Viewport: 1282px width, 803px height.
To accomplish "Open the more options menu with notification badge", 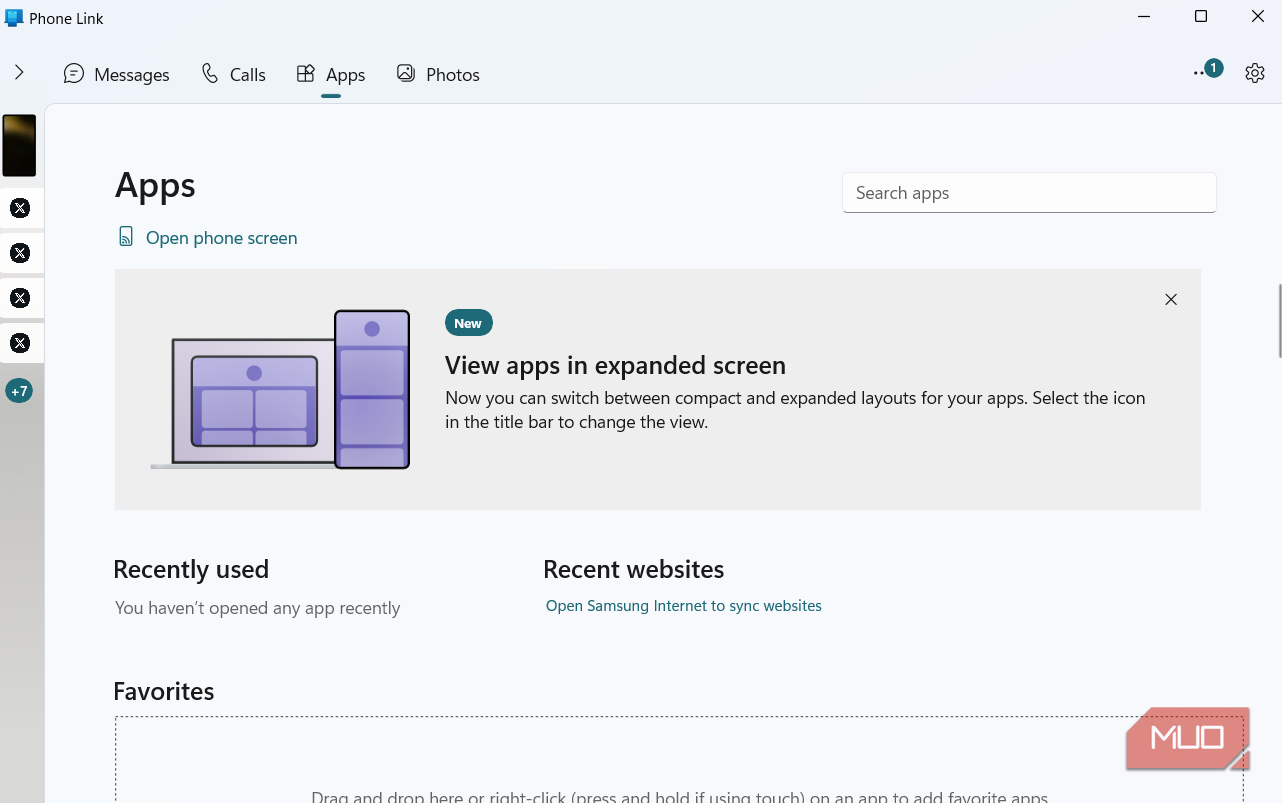I will (1207, 71).
